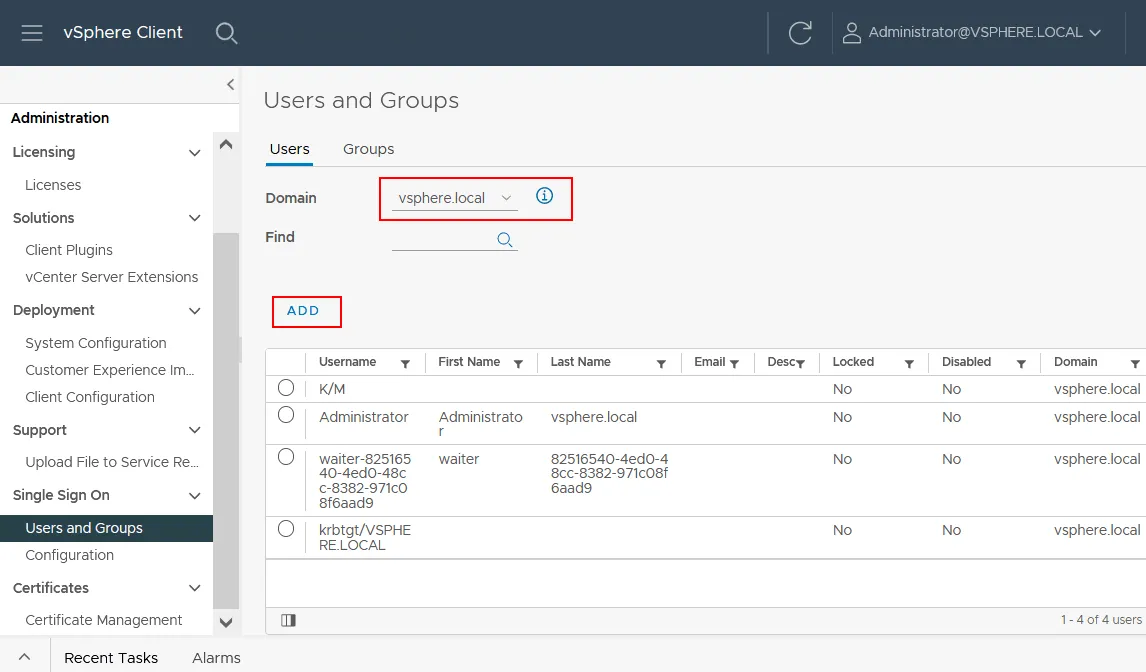Open the hamburger navigation menu
This screenshot has width=1146, height=672.
[x=32, y=33]
